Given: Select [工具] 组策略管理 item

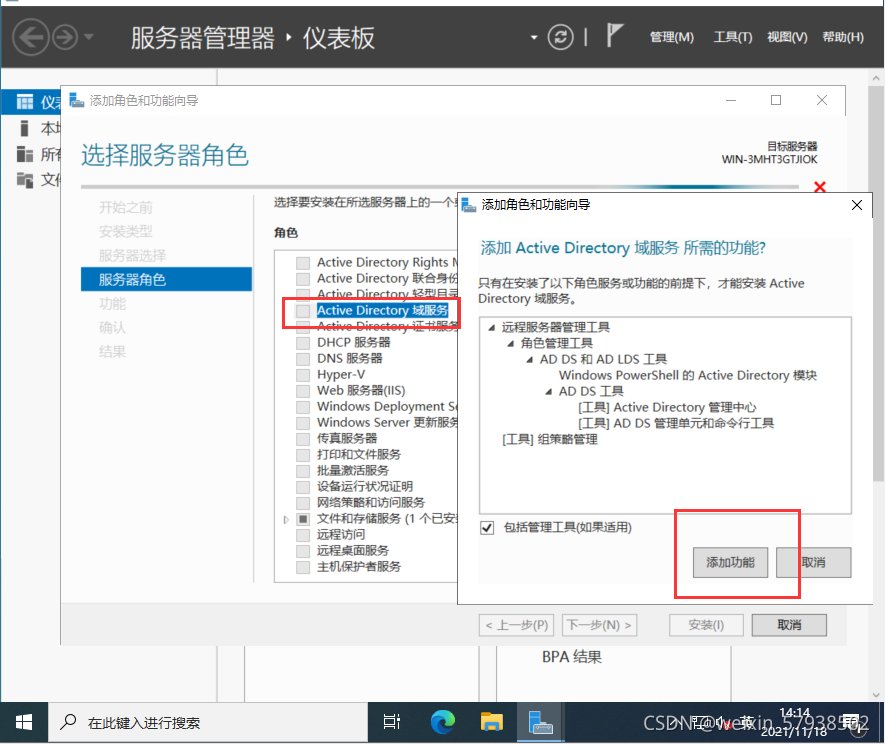Looking at the screenshot, I should 549,439.
